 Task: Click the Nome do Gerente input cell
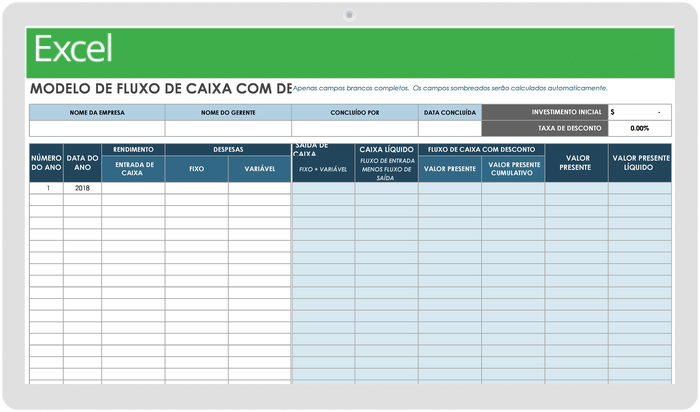(228, 128)
